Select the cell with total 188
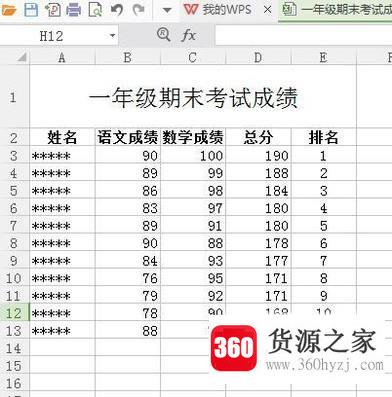 pyautogui.click(x=258, y=173)
